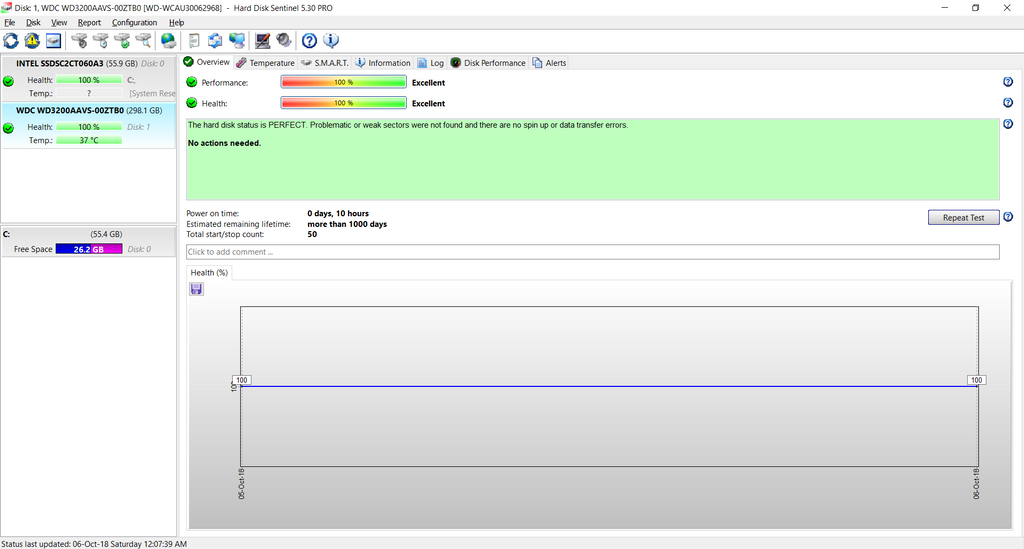Open the Help menu
Viewport: 1024px width, 549px height.
[x=176, y=22]
